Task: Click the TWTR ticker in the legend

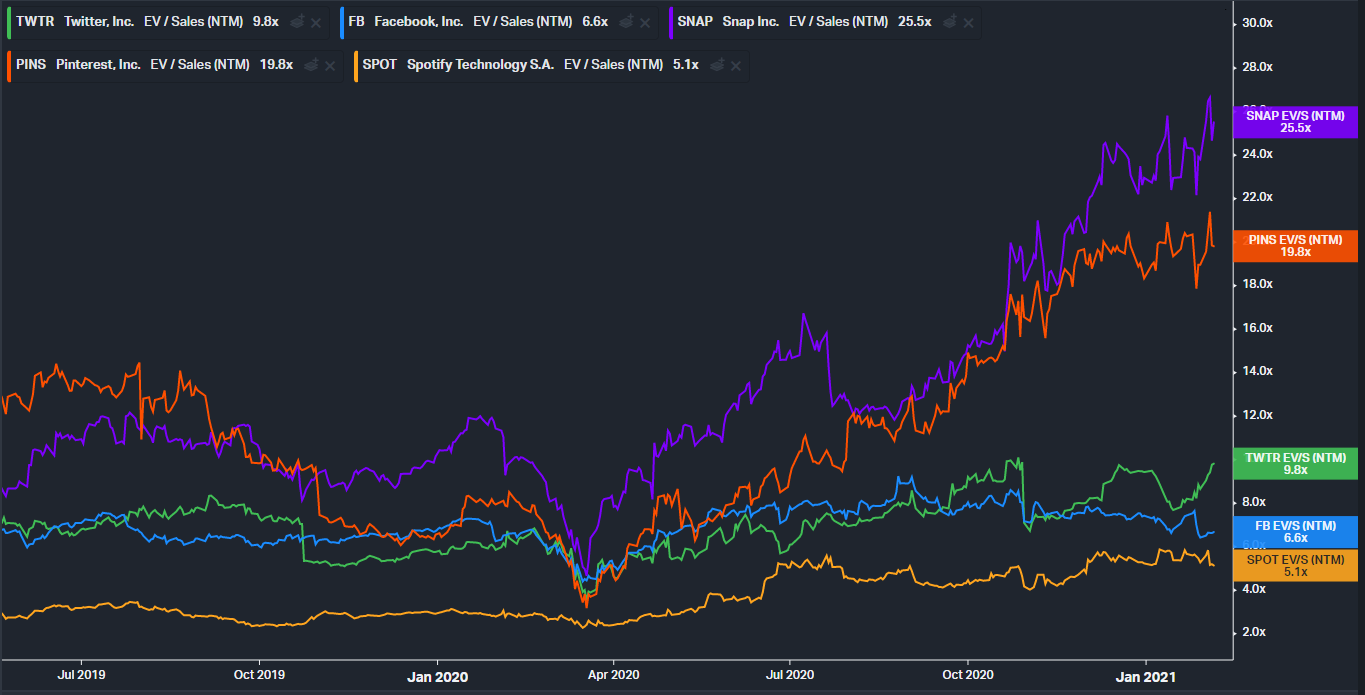Action: pyautogui.click(x=35, y=22)
